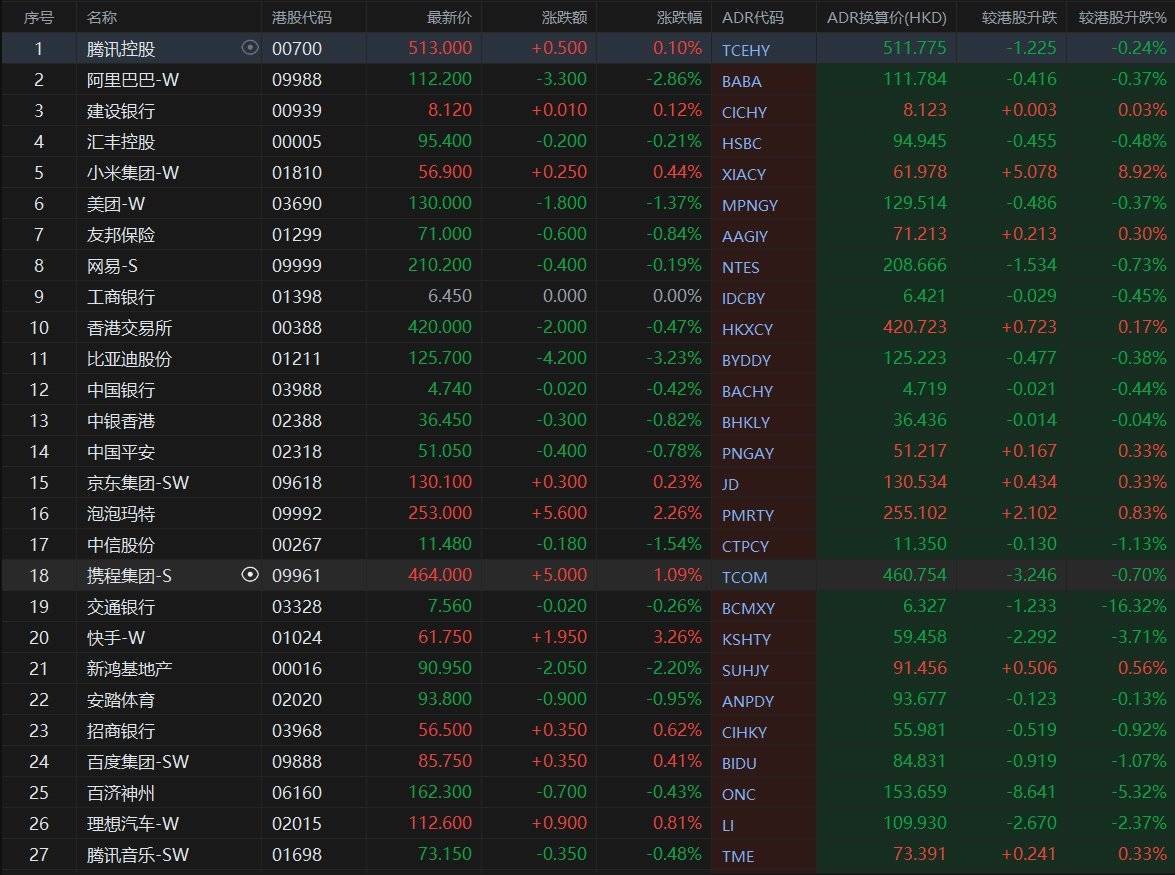
Task: Click ADR converted price 61.978
Action: (919, 172)
